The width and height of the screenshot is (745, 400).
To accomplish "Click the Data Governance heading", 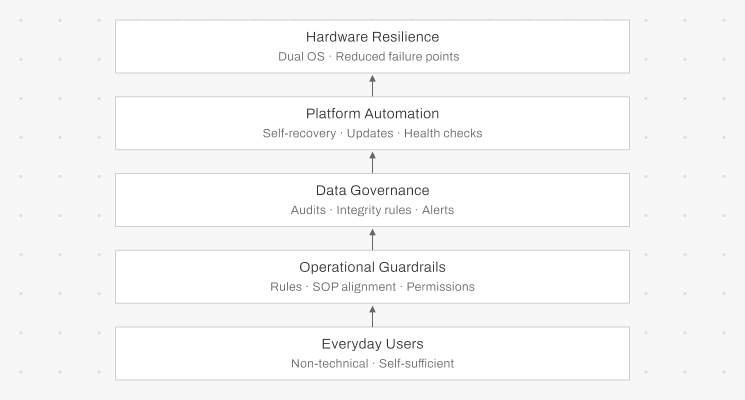I will click(x=372, y=191).
